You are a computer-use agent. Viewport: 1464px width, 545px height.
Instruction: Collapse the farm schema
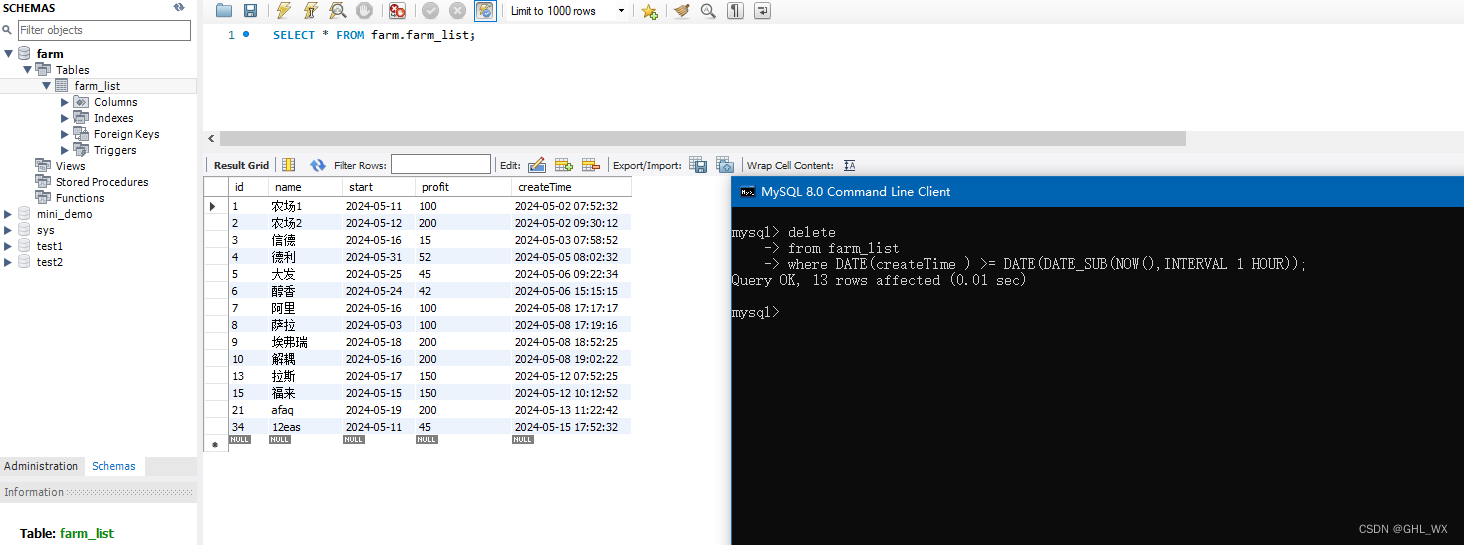9,54
